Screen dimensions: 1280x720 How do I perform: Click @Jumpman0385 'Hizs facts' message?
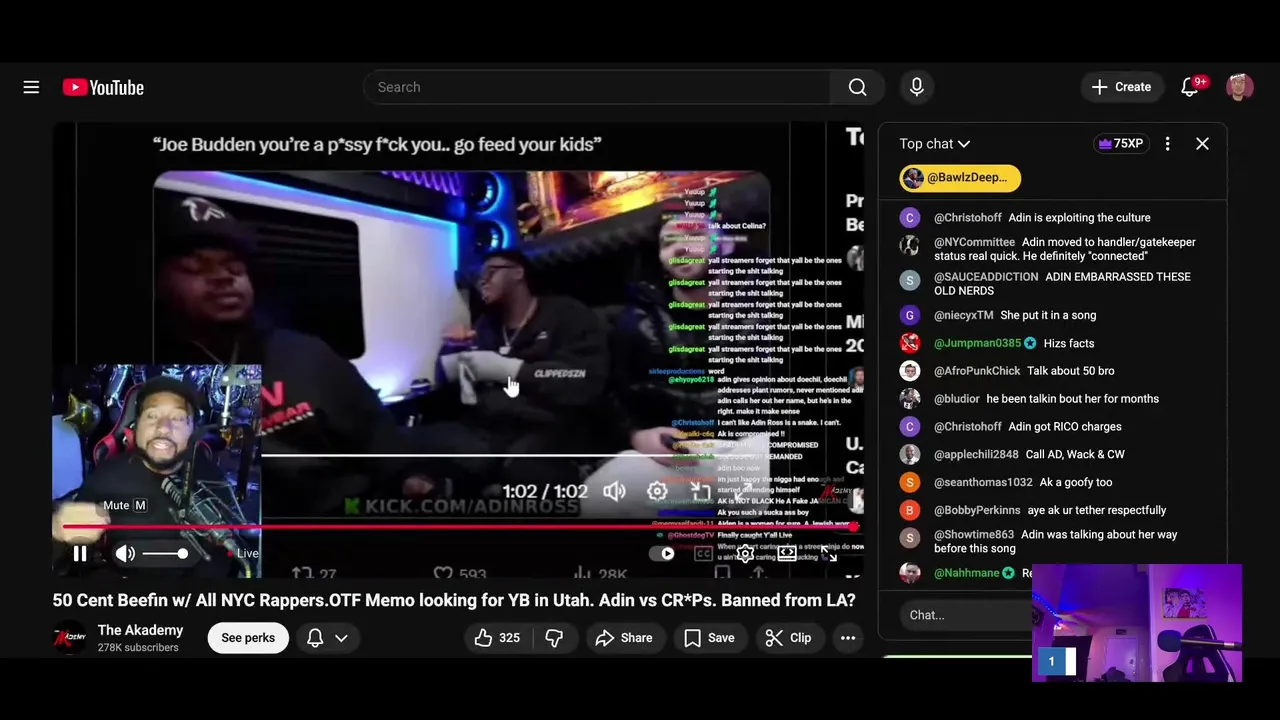tap(1069, 343)
